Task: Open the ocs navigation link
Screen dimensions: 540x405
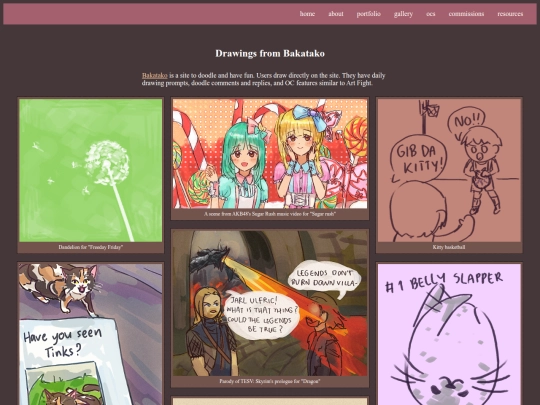Action: click(430, 14)
